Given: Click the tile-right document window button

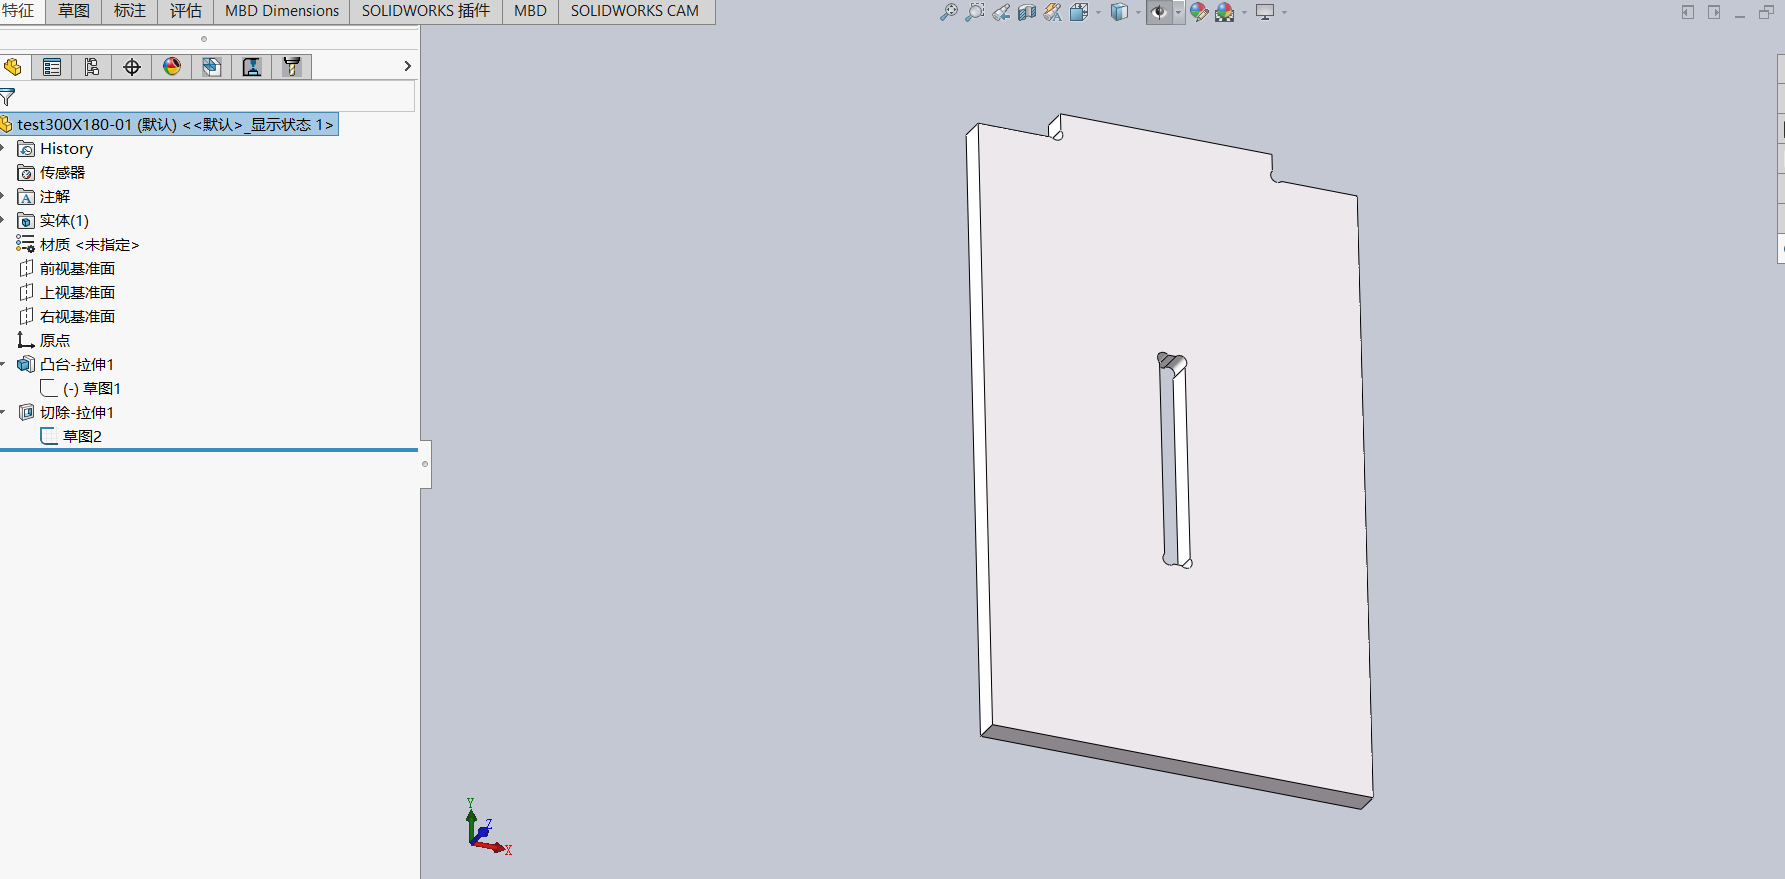Looking at the screenshot, I should pyautogui.click(x=1714, y=12).
